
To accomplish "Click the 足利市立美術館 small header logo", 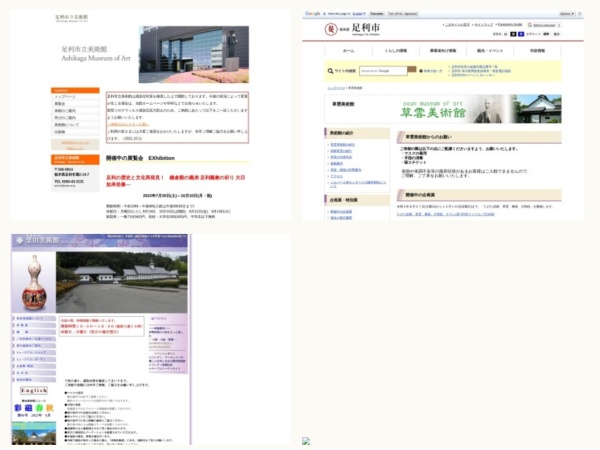I will (x=72, y=18).
